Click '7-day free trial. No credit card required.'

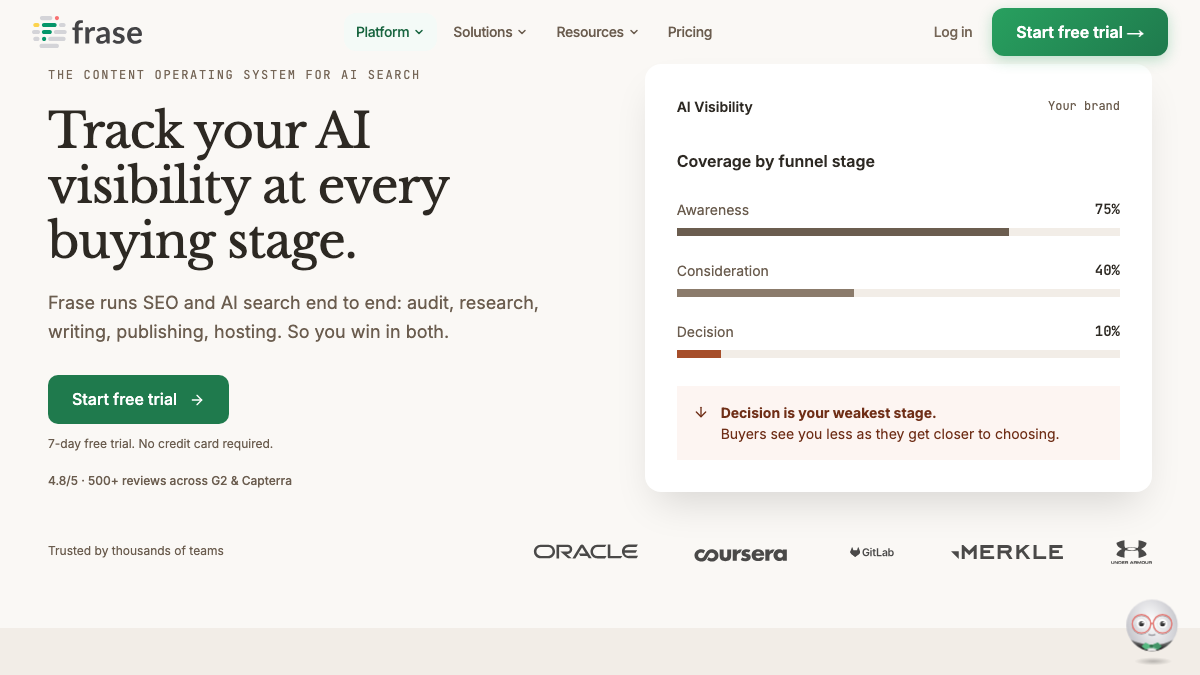click(x=160, y=443)
